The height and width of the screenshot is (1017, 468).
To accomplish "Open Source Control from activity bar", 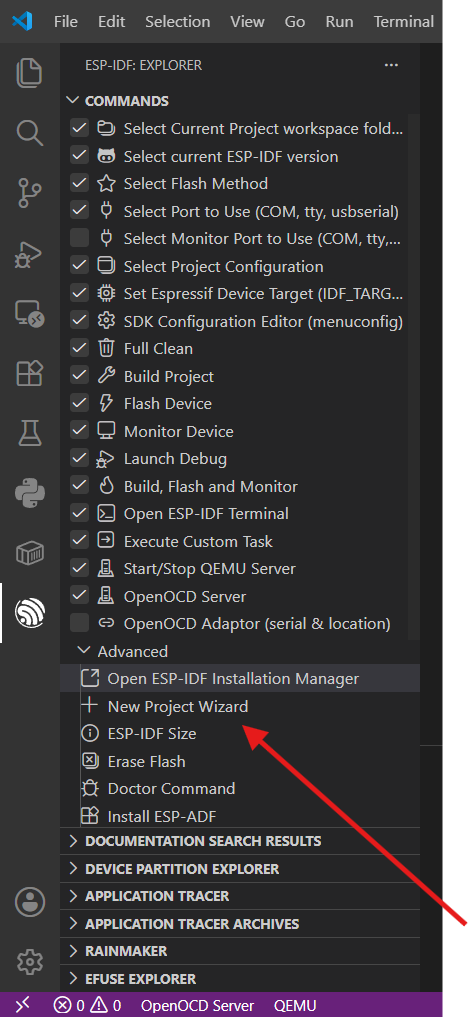I will click(30, 194).
